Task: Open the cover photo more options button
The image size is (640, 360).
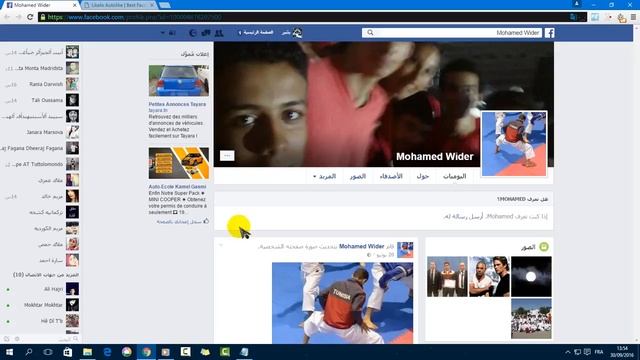Action: pos(227,156)
